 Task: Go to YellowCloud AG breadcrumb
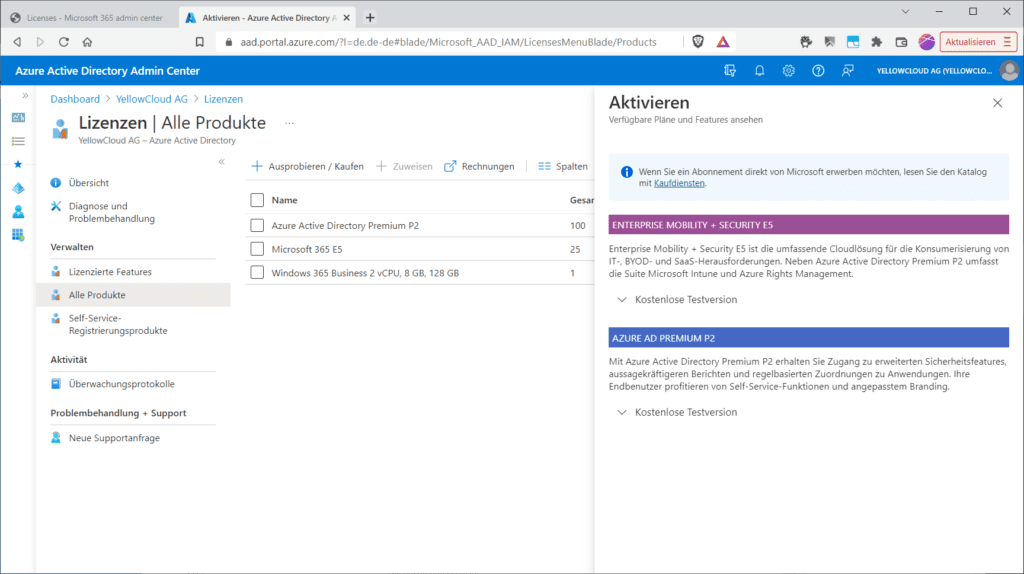(x=152, y=99)
